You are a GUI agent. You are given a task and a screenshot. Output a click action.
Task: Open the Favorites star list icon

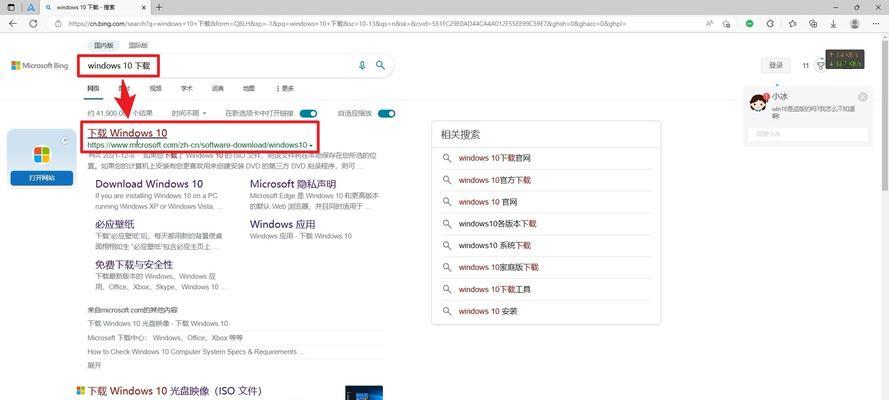point(792,24)
